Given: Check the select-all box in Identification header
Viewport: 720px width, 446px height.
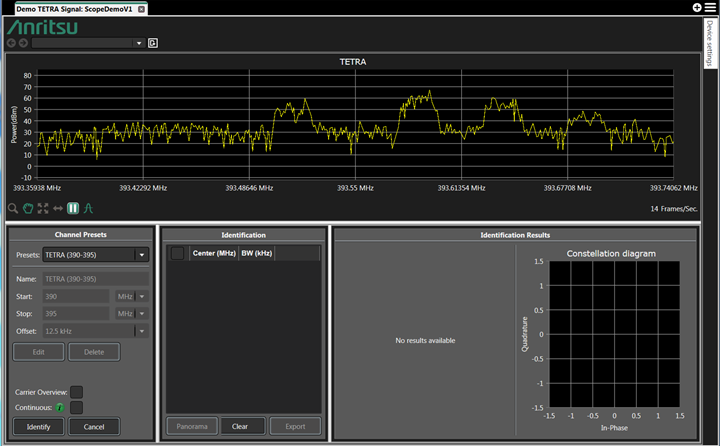Looking at the screenshot, I should point(177,254).
